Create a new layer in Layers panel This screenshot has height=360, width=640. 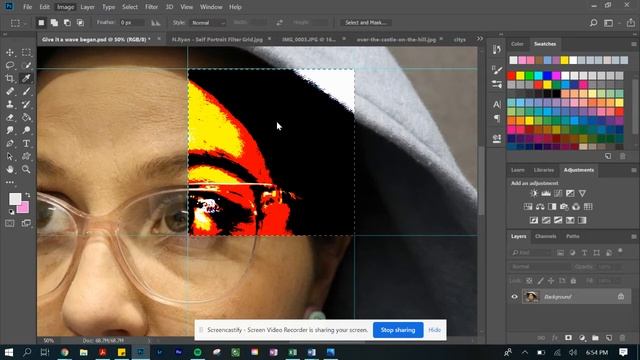pos(609,338)
